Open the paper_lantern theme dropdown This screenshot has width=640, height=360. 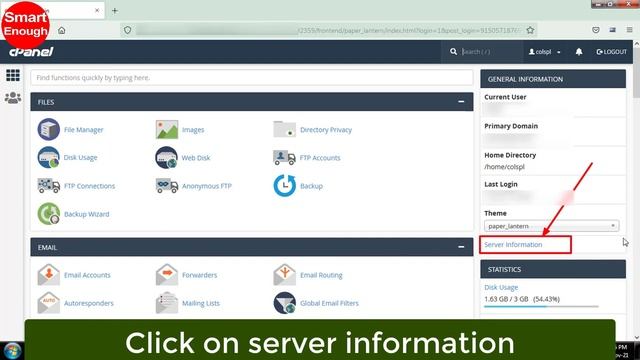[551, 226]
